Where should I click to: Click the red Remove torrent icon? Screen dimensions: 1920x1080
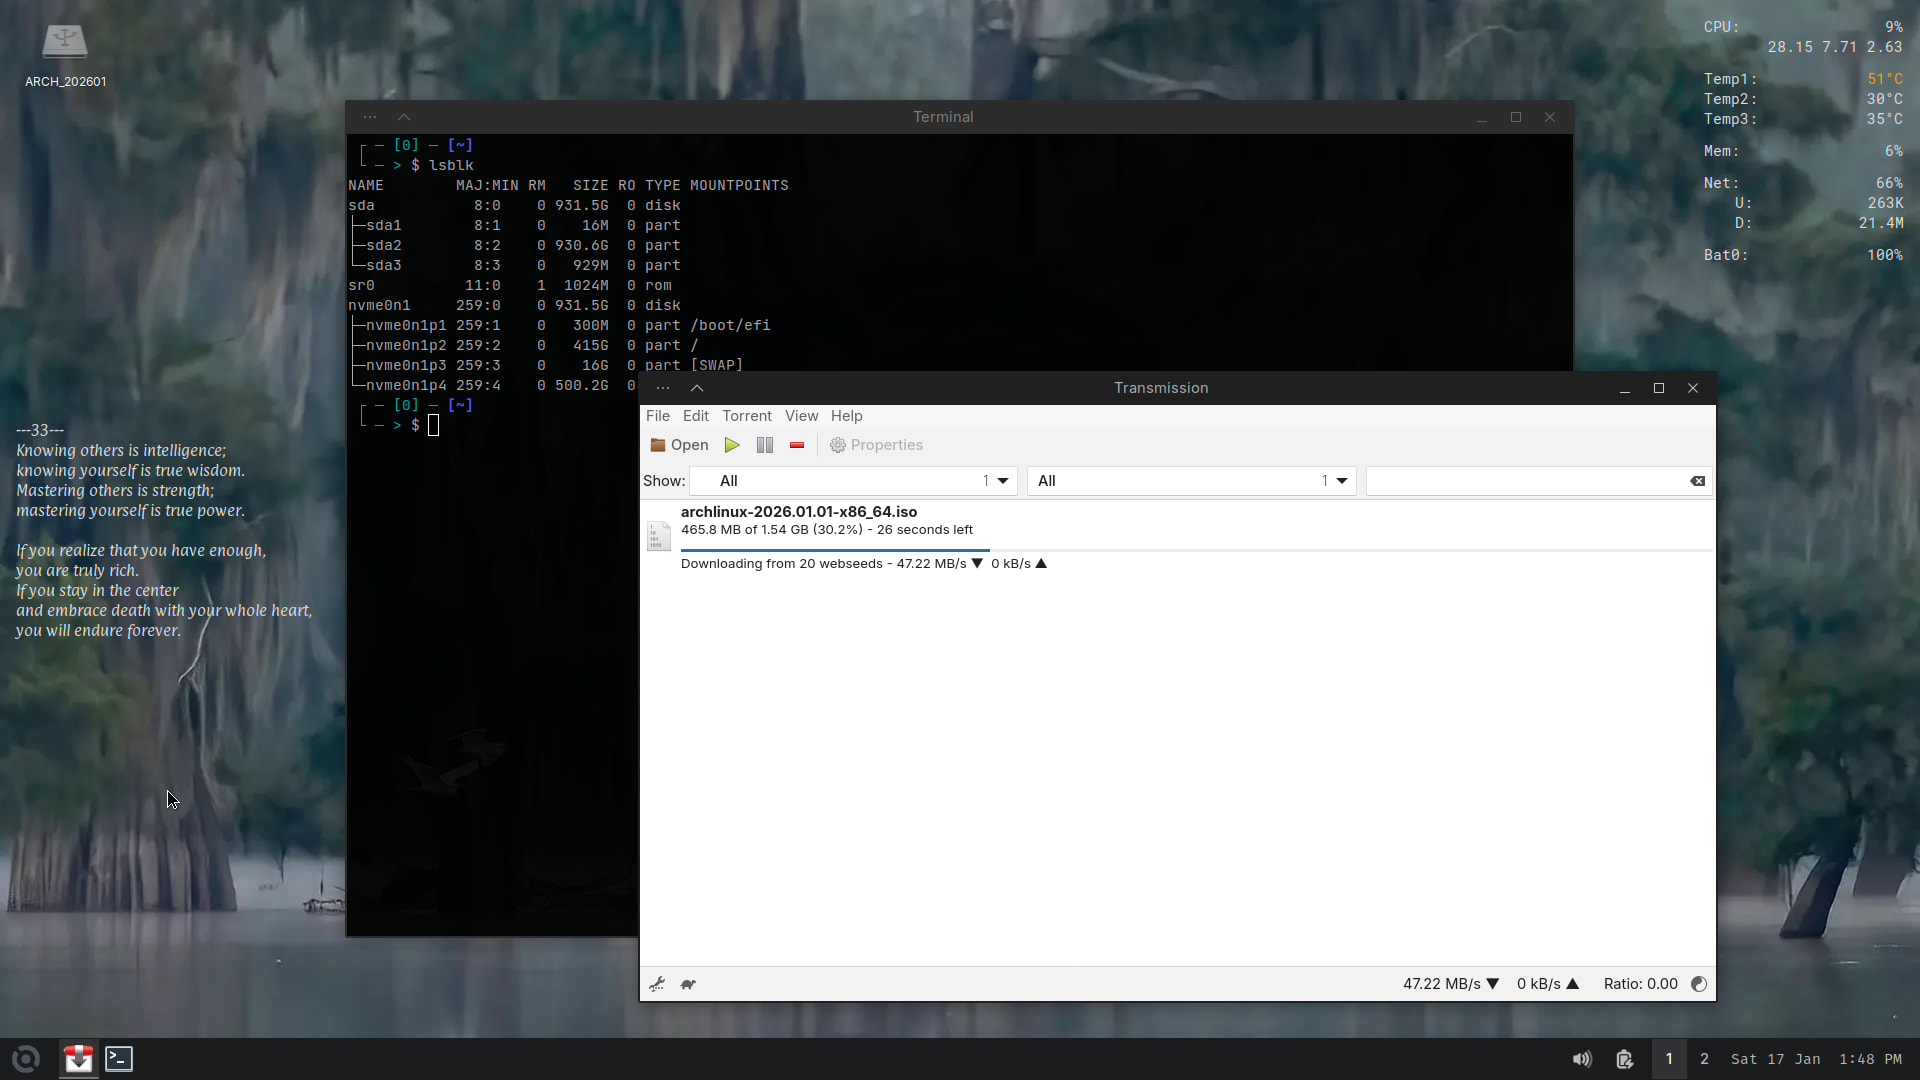797,445
